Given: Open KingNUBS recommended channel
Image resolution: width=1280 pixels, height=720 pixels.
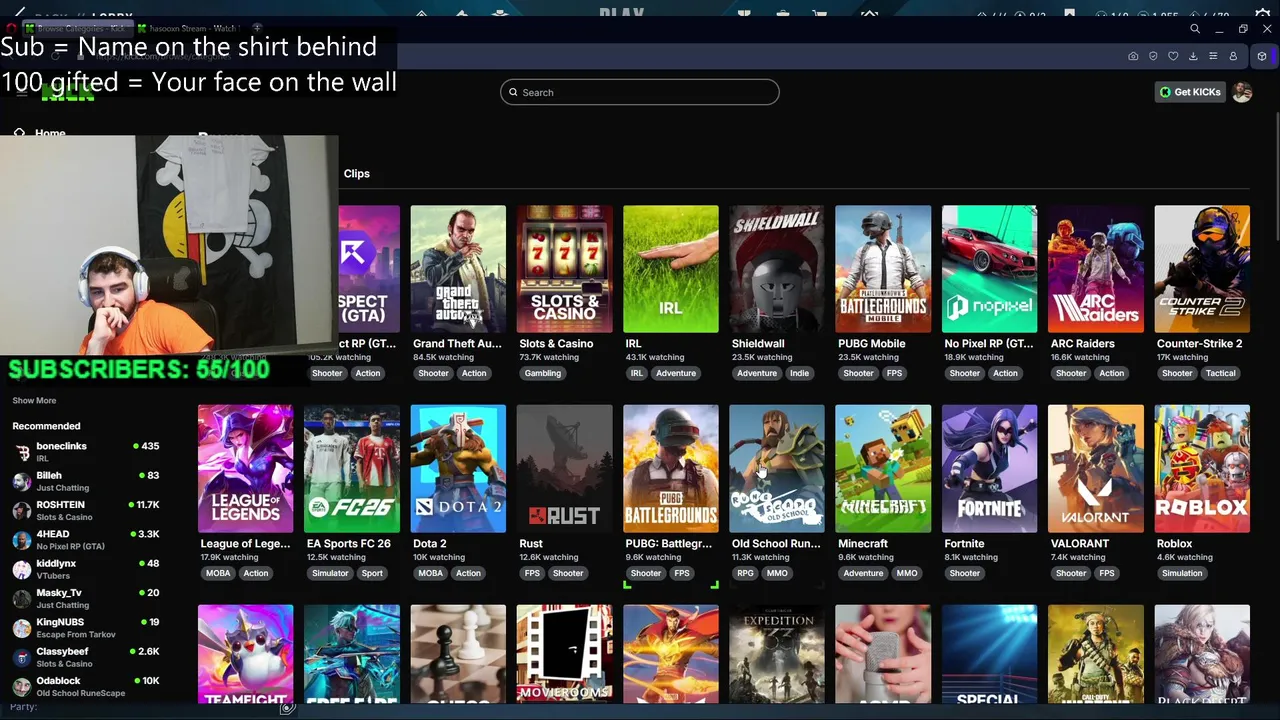Looking at the screenshot, I should [86, 627].
